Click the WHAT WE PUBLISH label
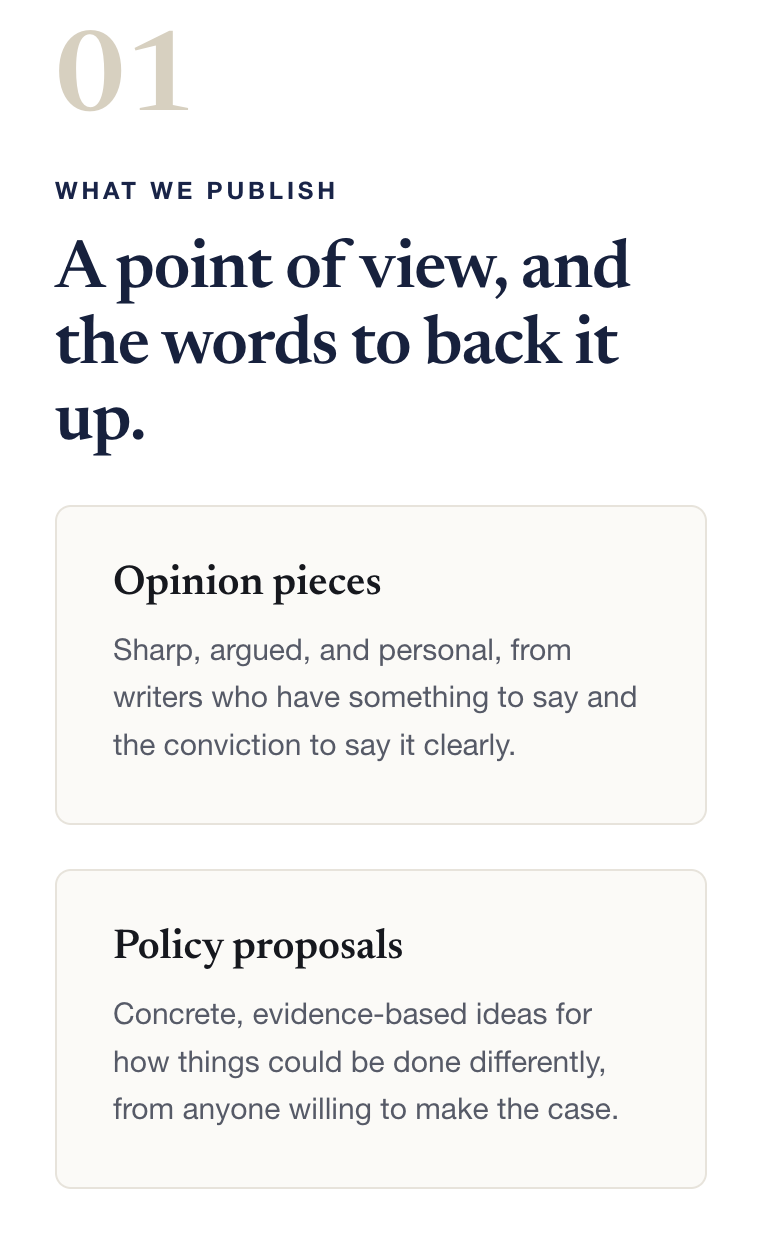 pyautogui.click(x=196, y=191)
